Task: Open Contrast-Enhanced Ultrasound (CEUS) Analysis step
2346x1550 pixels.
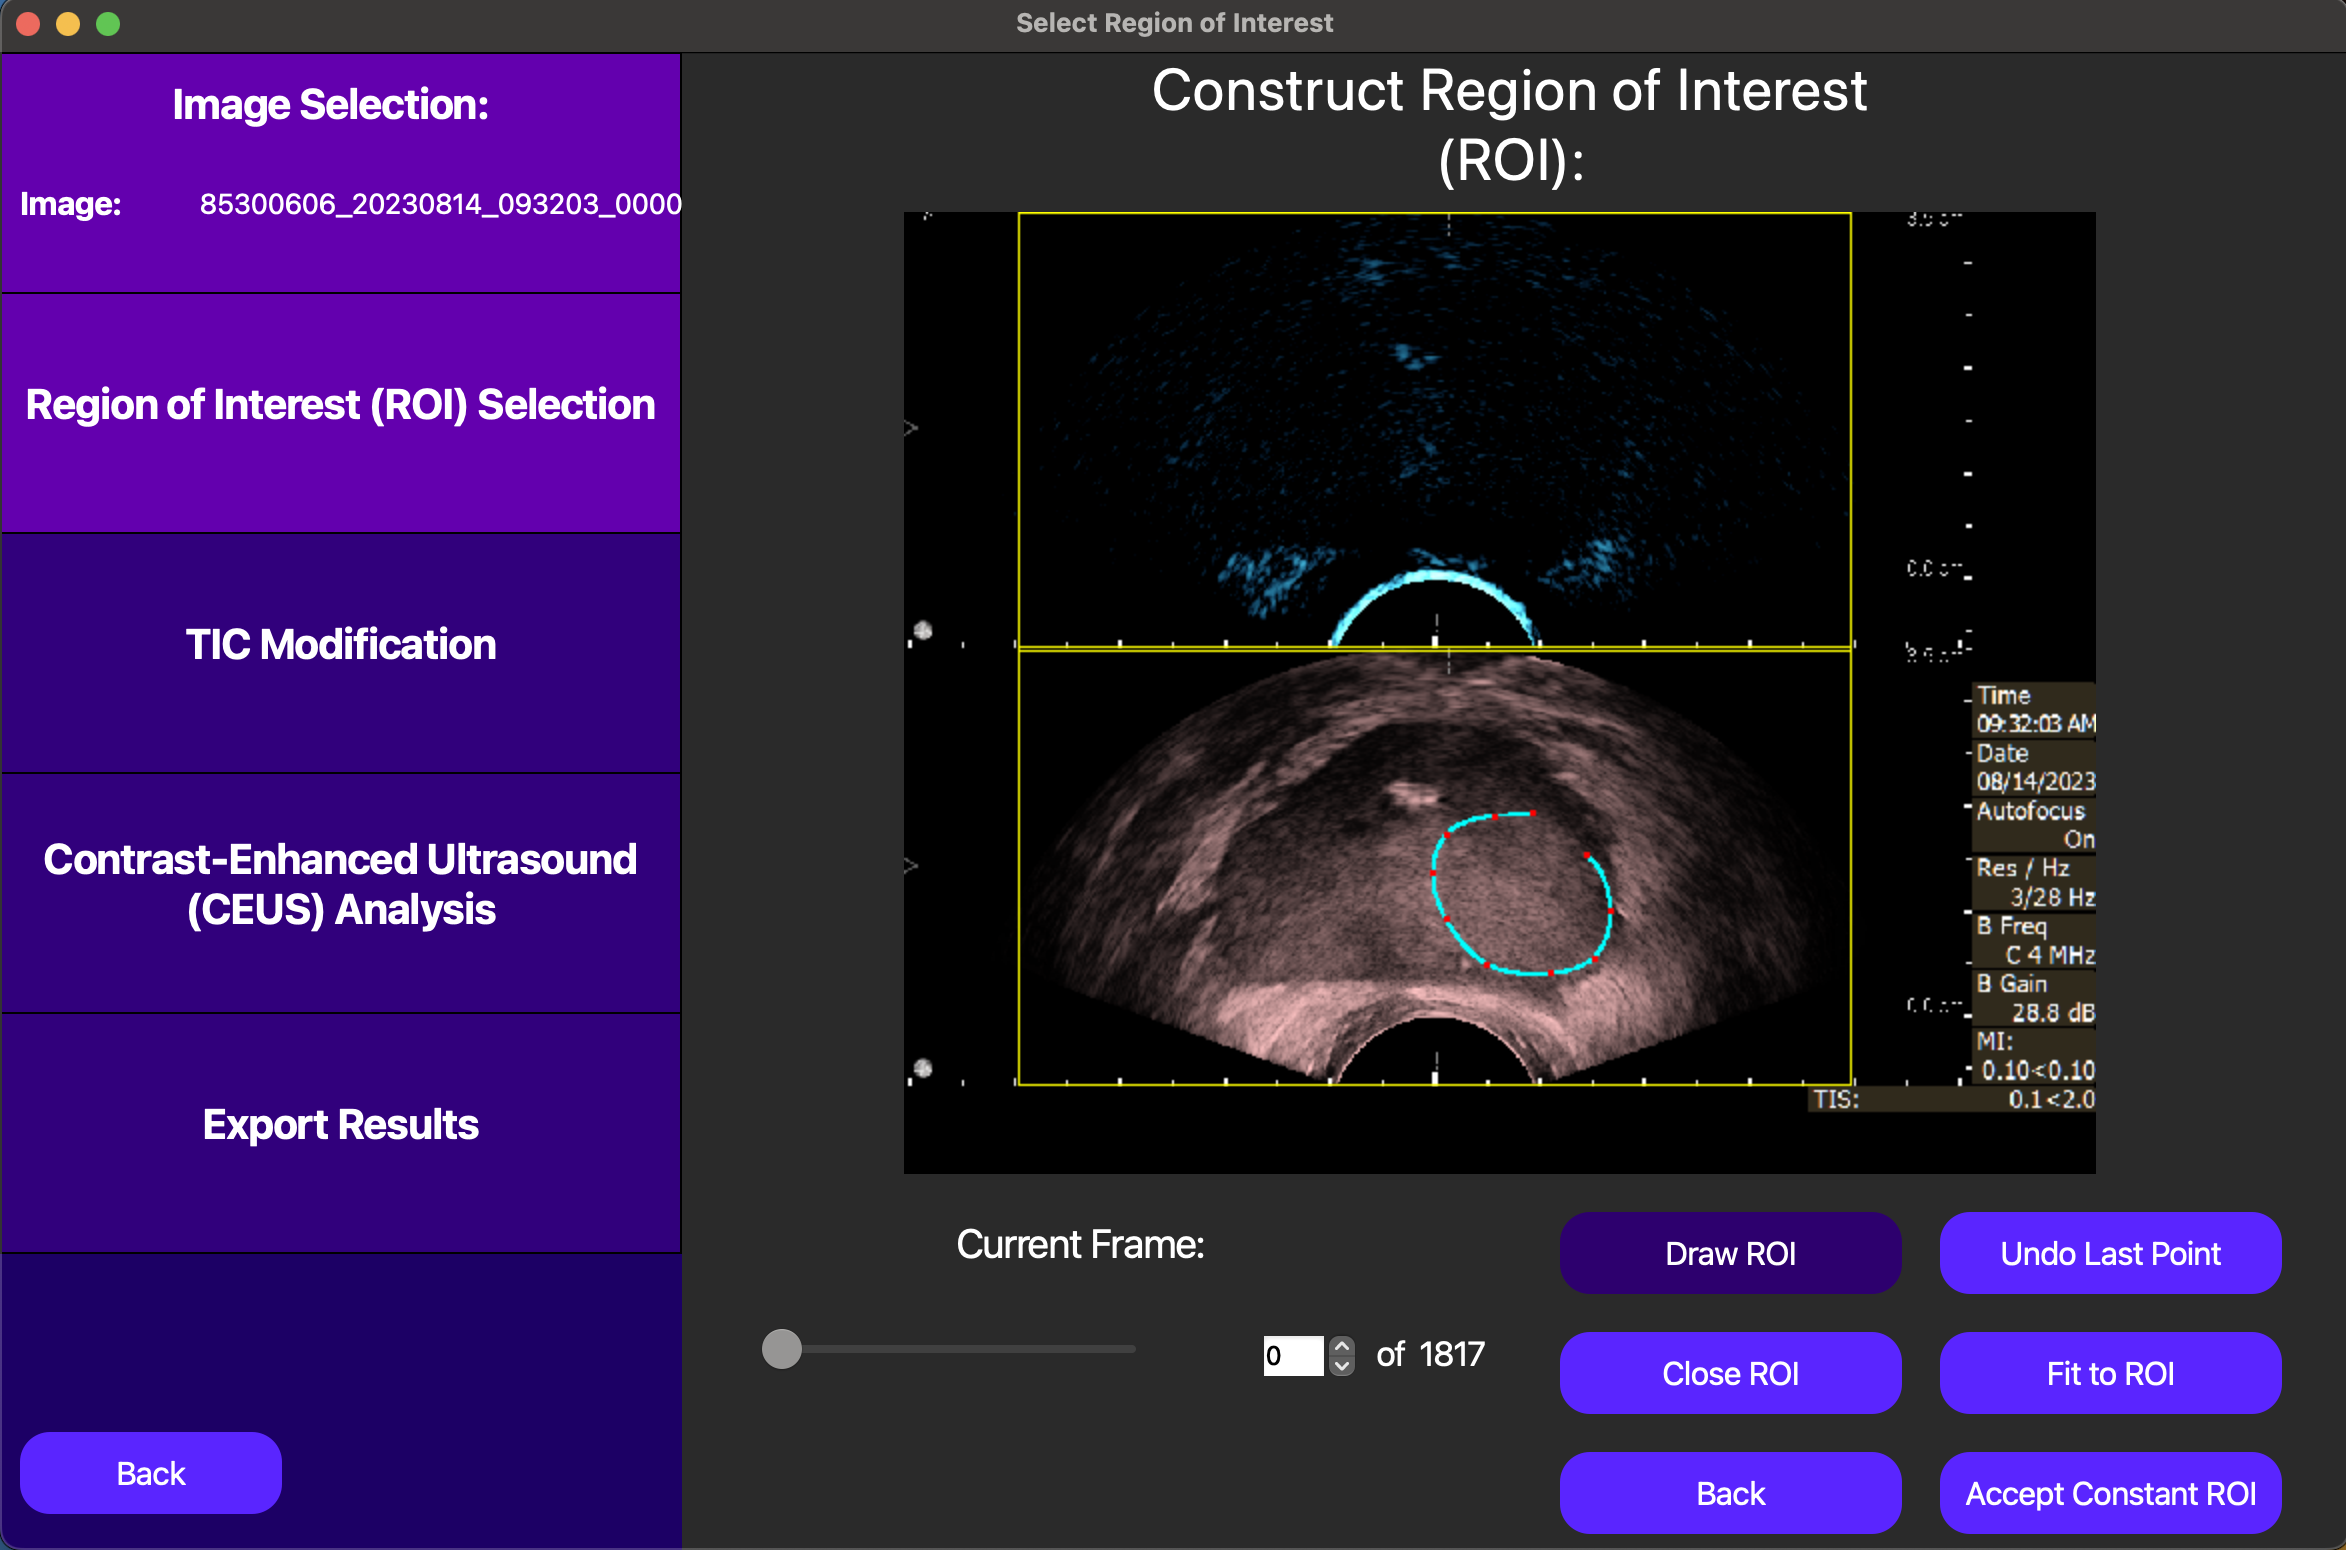Action: click(341, 893)
